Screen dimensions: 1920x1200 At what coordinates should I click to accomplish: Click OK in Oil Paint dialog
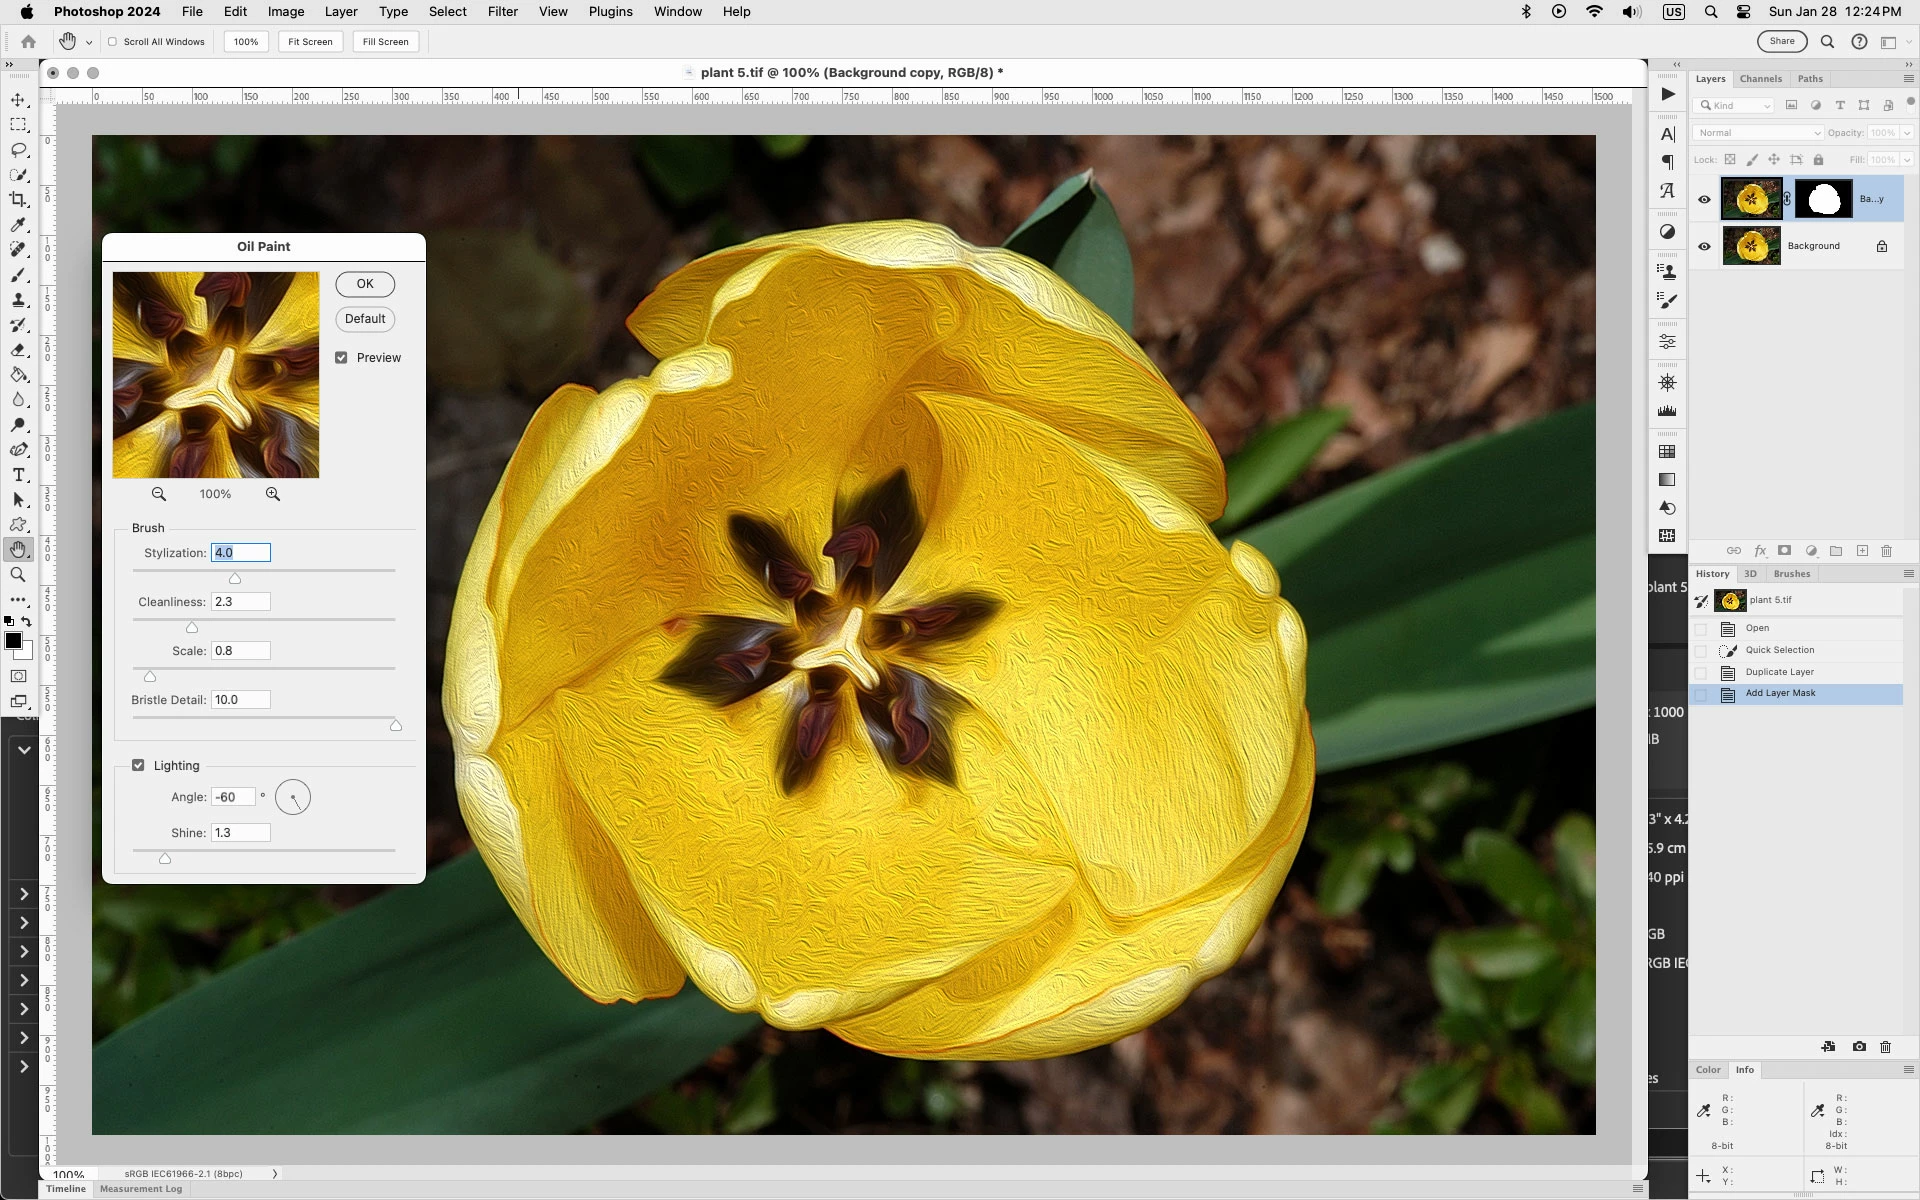(x=365, y=284)
